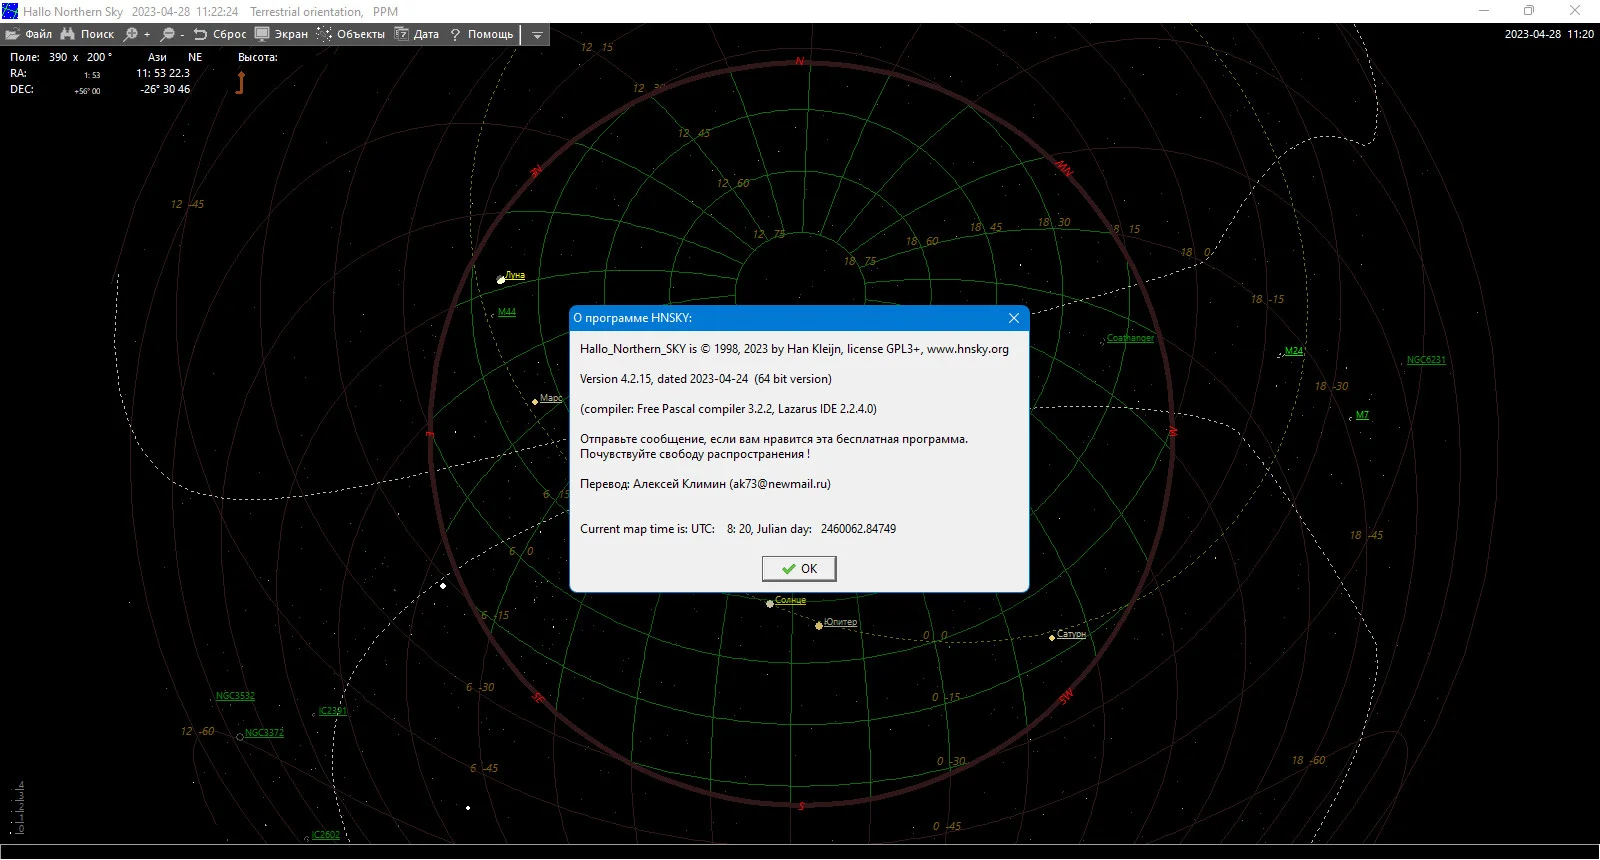Select the M24 object label
Image resolution: width=1600 pixels, height=860 pixels.
pos(1294,351)
